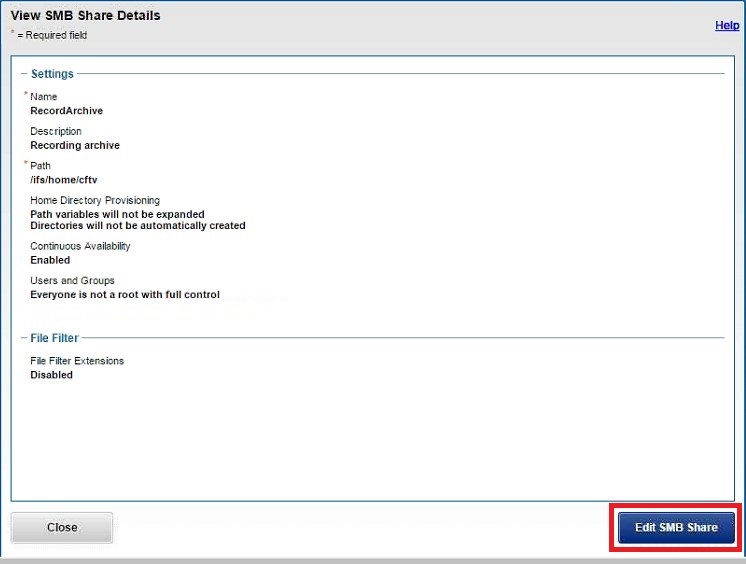The height and width of the screenshot is (564, 746).
Task: Click the Continuous Availability label
Action: tap(80, 246)
